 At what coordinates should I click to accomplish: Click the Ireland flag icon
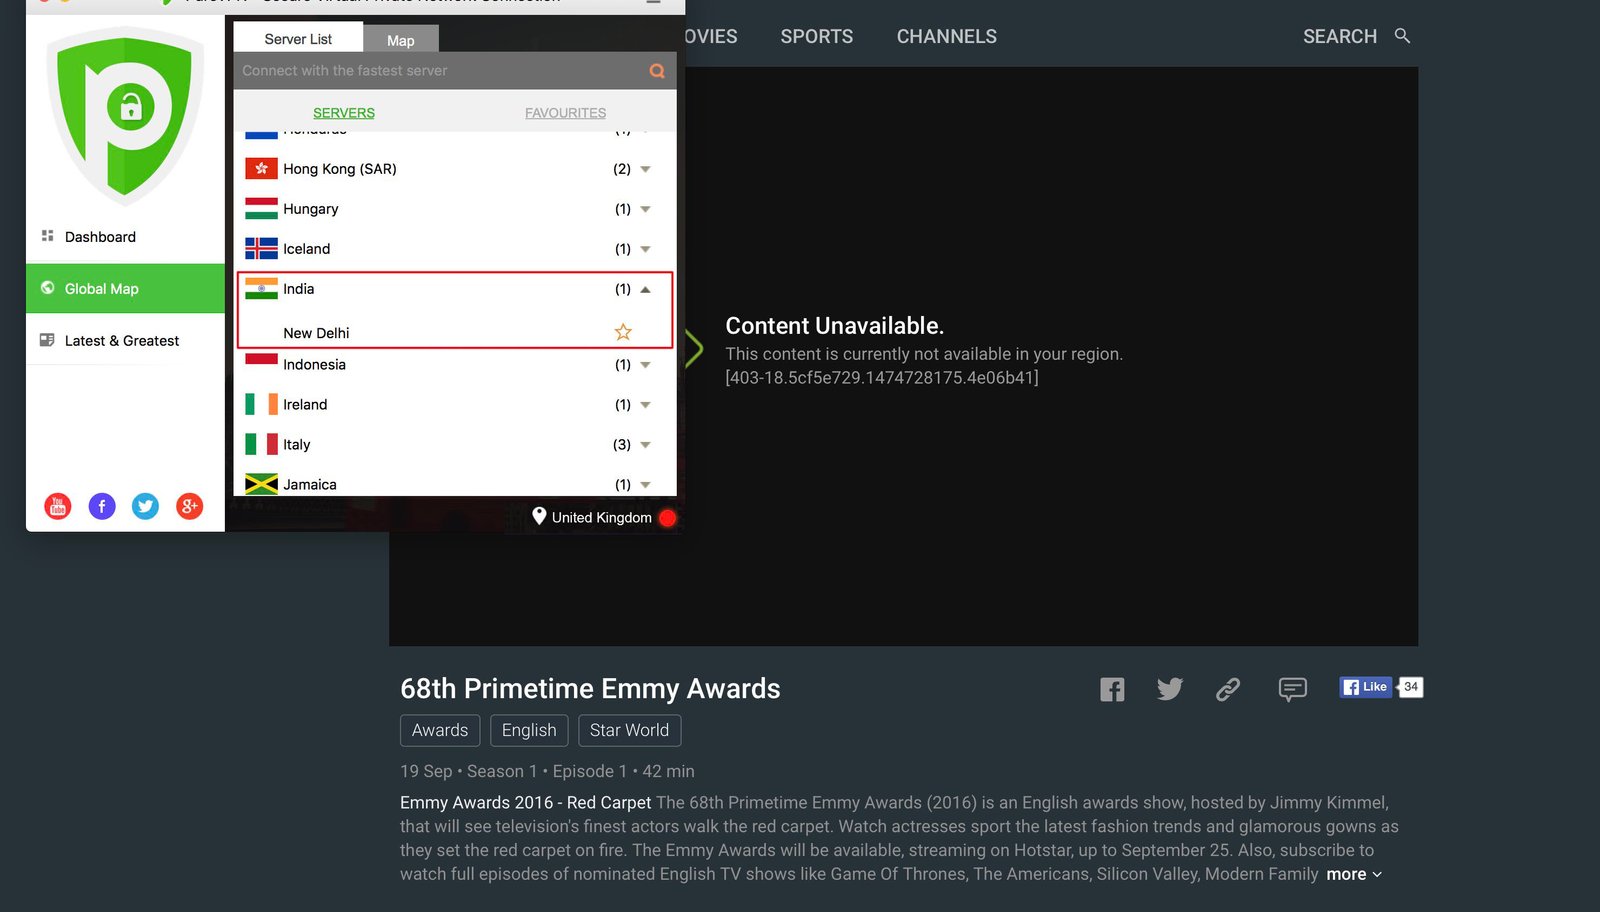(261, 404)
